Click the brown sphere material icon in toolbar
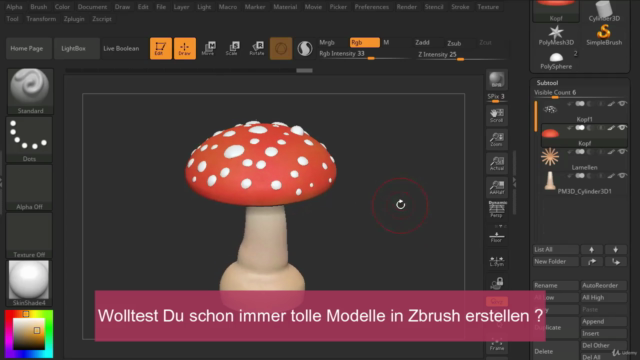640x360 pixels. coord(281,49)
